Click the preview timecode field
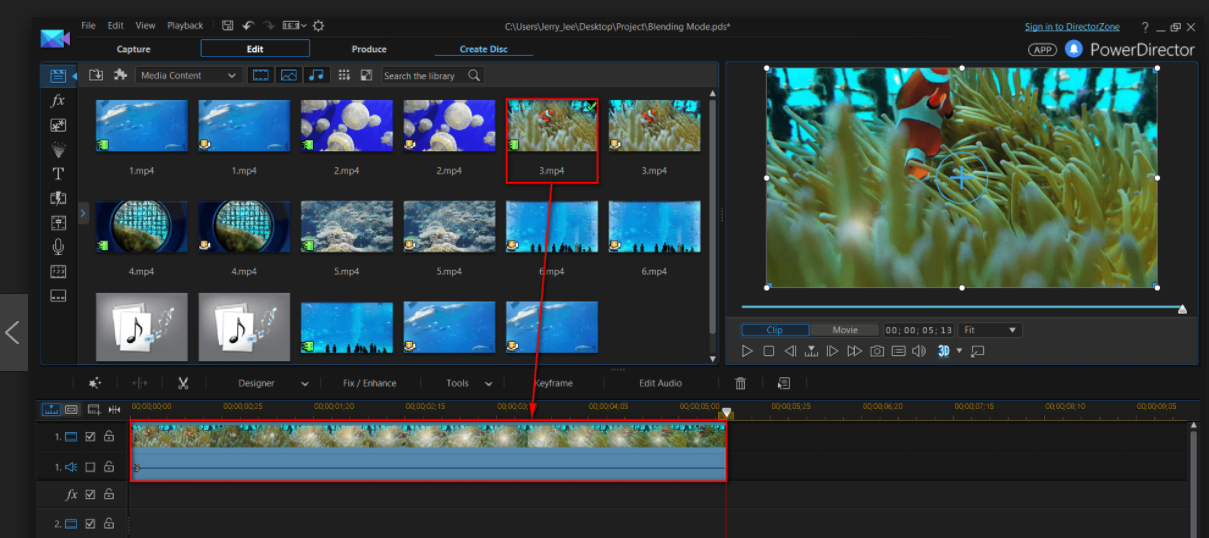Viewport: 1209px width, 538px height. [919, 330]
